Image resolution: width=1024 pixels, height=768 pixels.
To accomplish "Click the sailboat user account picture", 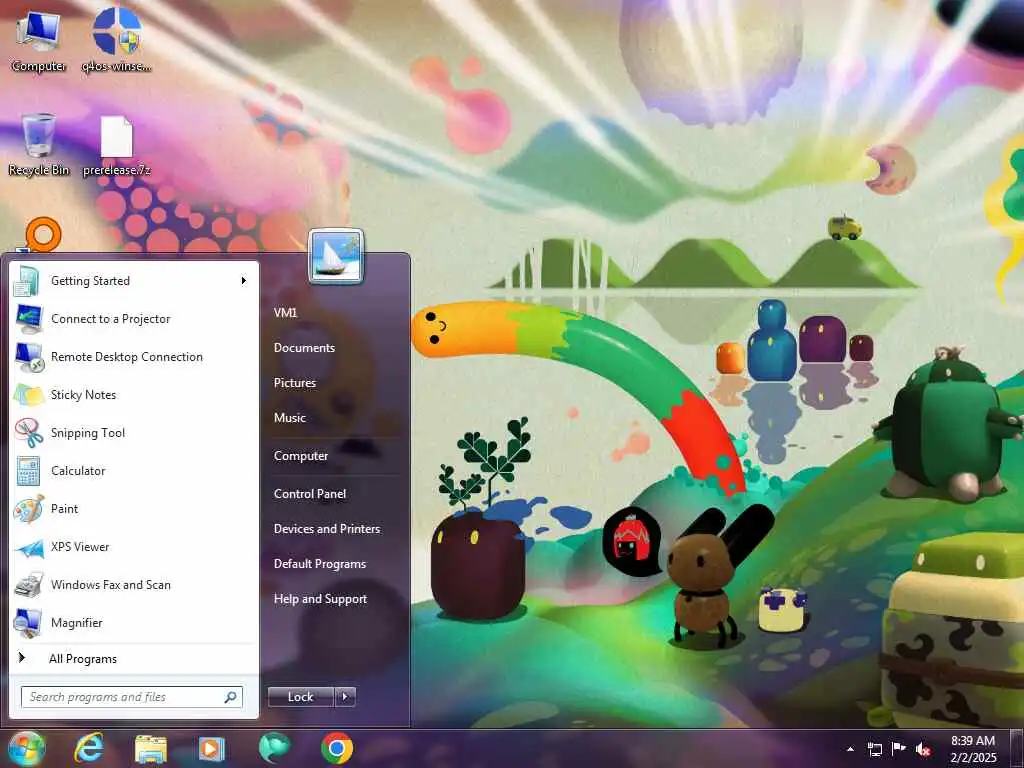I will [336, 256].
